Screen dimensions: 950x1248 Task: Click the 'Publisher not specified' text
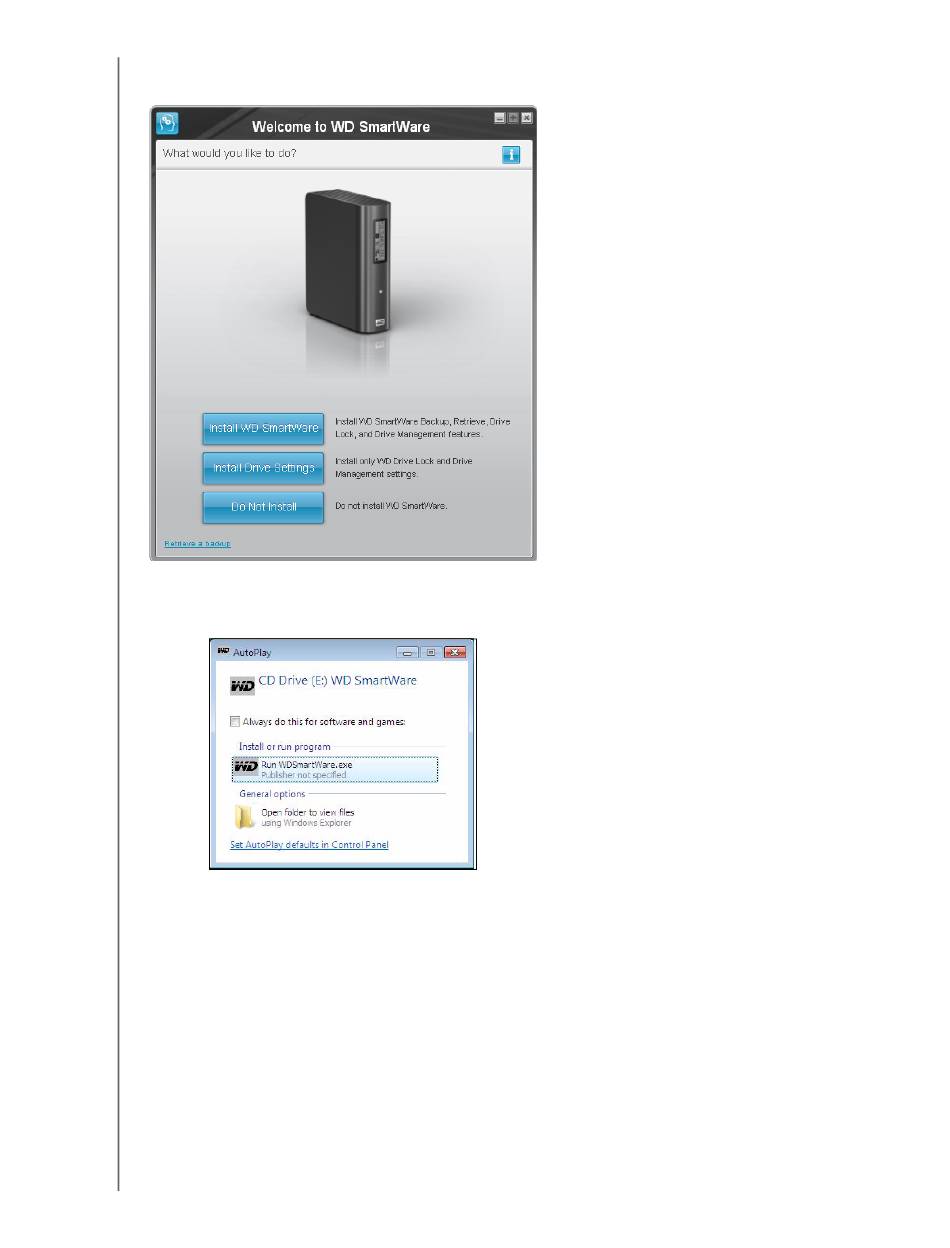coord(304,775)
